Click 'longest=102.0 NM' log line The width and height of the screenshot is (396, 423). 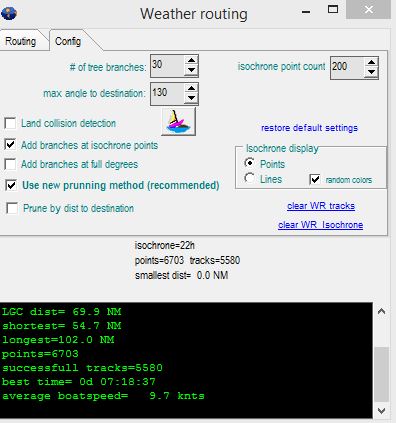coord(58,340)
